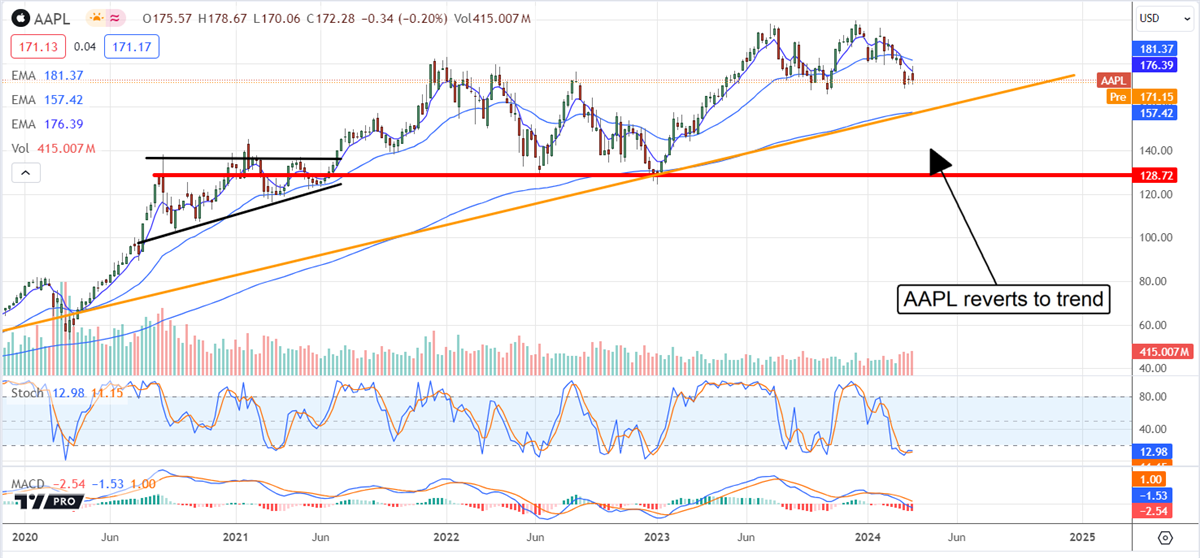This screenshot has height=558, width=1200.
Task: Click the Apple logo next to AAPL
Action: [20, 19]
